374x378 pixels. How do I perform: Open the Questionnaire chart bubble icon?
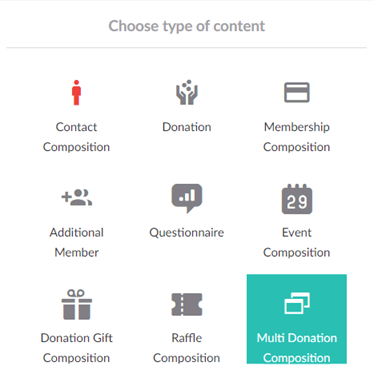coord(187,198)
